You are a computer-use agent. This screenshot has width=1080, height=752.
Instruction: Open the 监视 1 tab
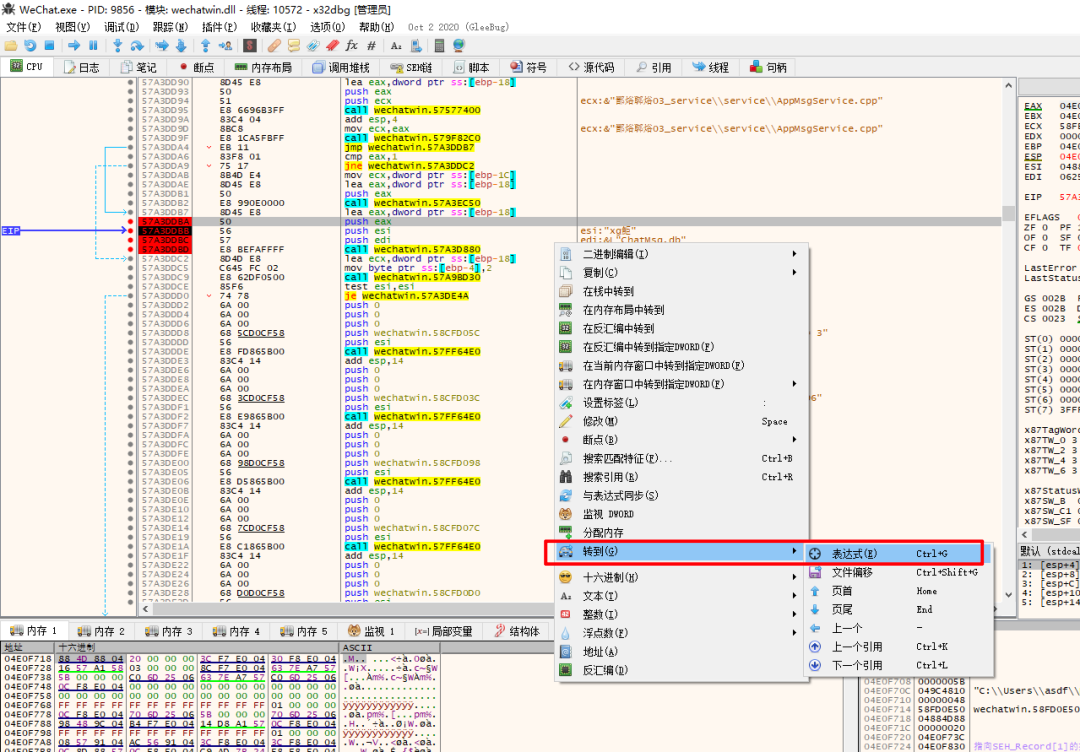pos(372,631)
